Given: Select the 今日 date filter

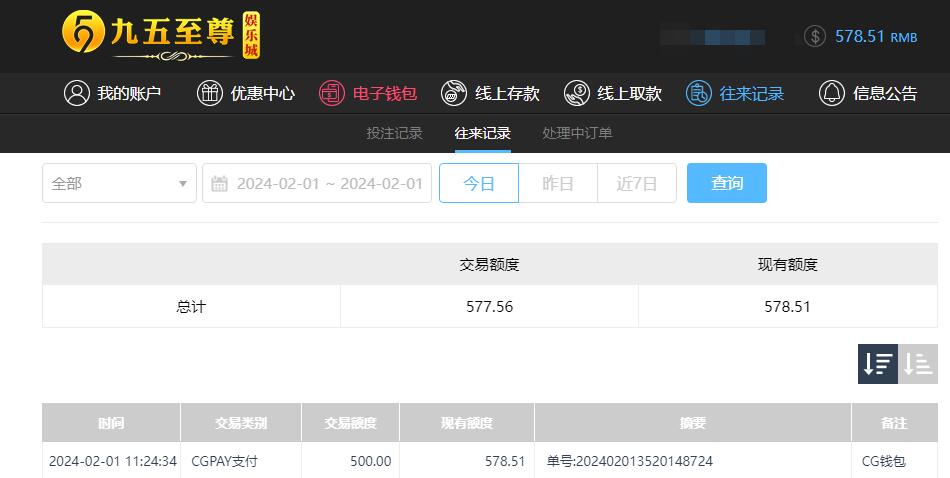Looking at the screenshot, I should [479, 183].
